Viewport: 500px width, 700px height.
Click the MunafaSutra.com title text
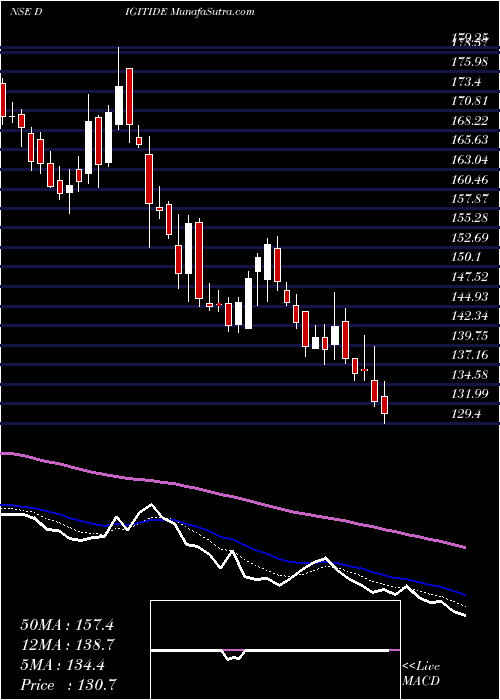click(x=212, y=12)
